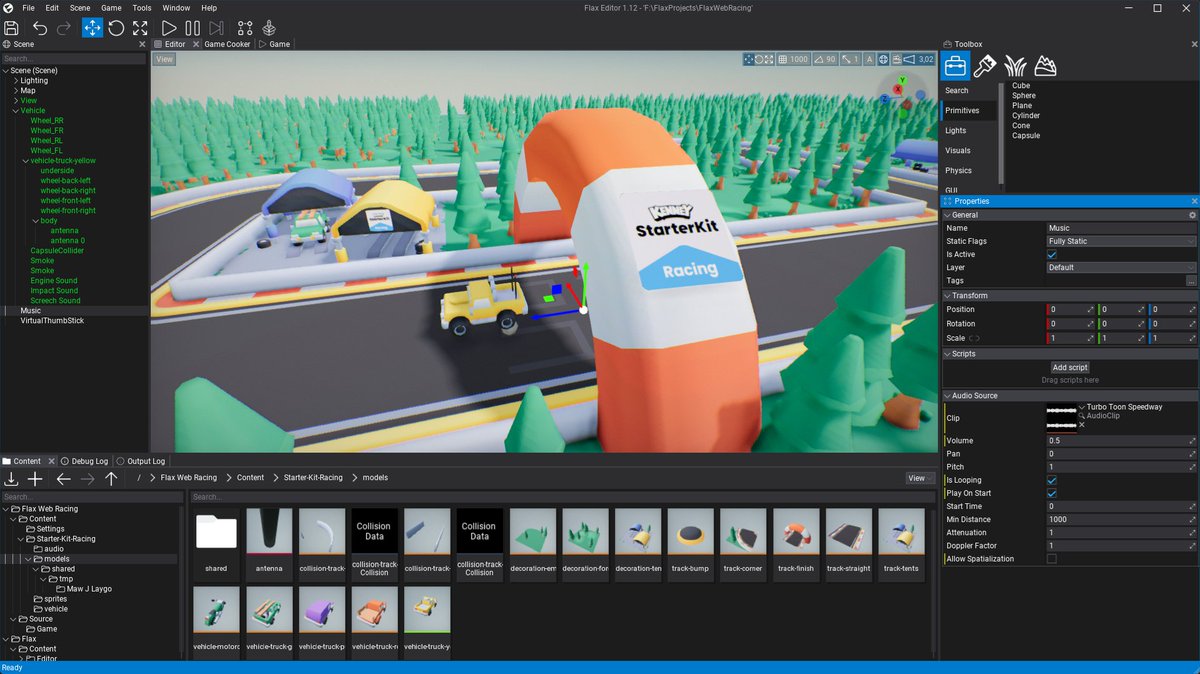Open the File menu

pos(28,8)
